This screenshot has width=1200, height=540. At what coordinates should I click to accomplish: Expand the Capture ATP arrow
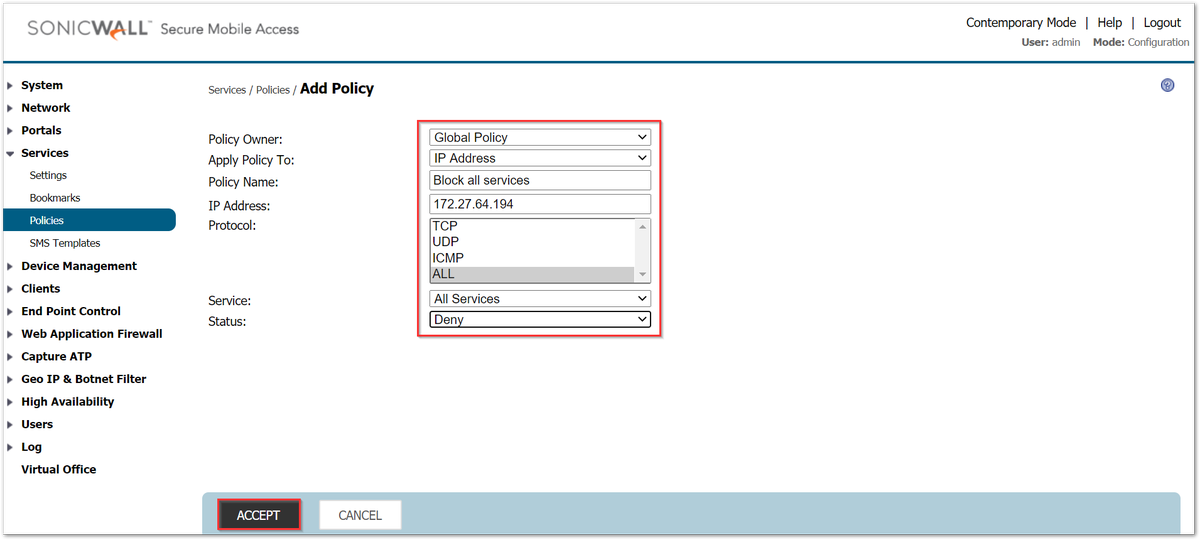click(10, 357)
